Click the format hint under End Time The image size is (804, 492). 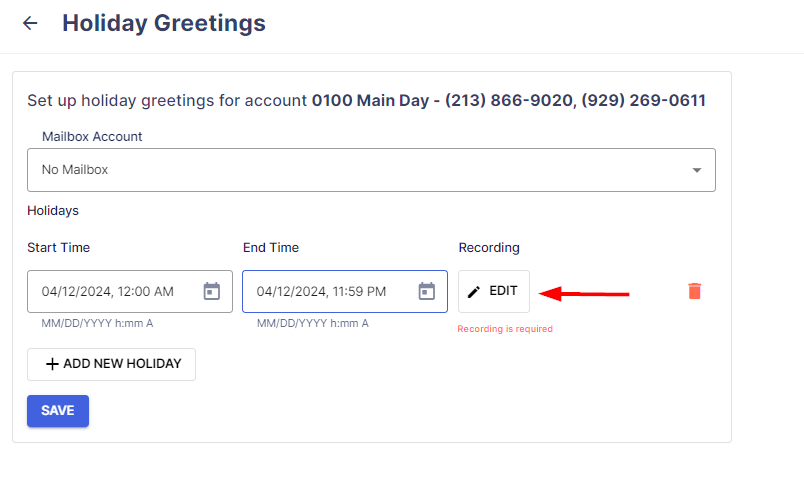313,323
